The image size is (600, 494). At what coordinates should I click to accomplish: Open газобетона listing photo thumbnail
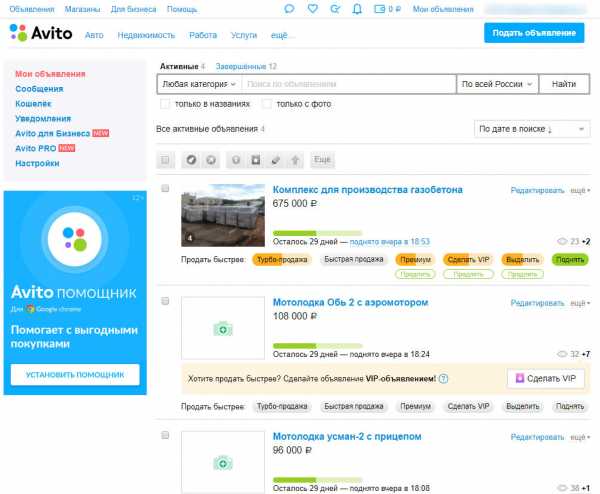click(223, 215)
